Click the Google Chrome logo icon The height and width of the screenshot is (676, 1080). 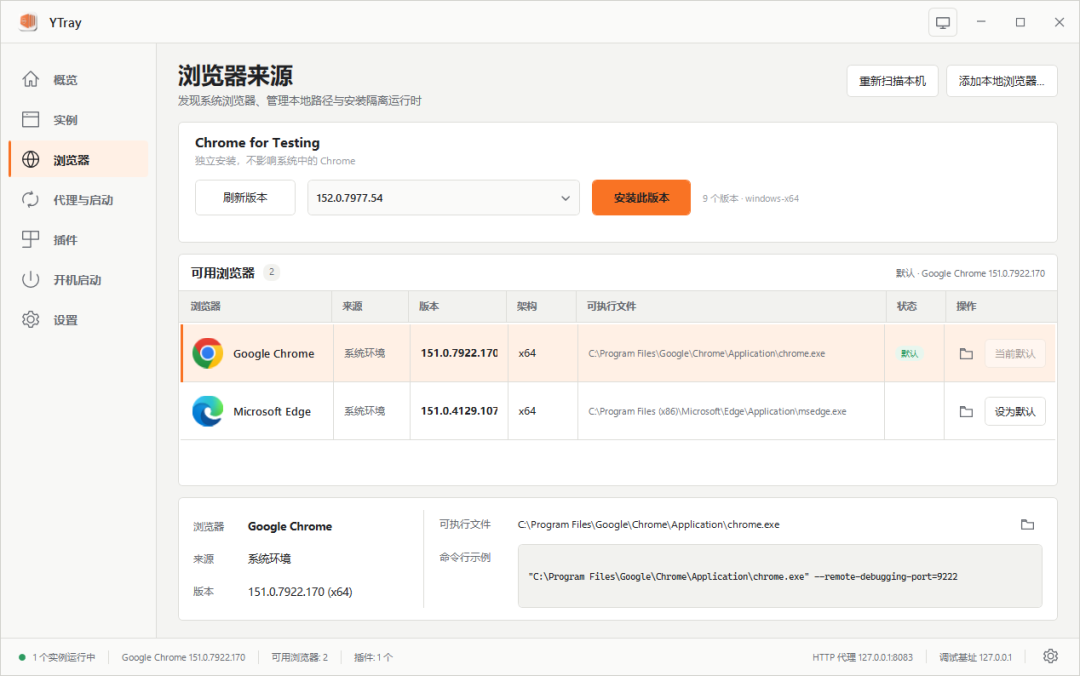coord(207,354)
